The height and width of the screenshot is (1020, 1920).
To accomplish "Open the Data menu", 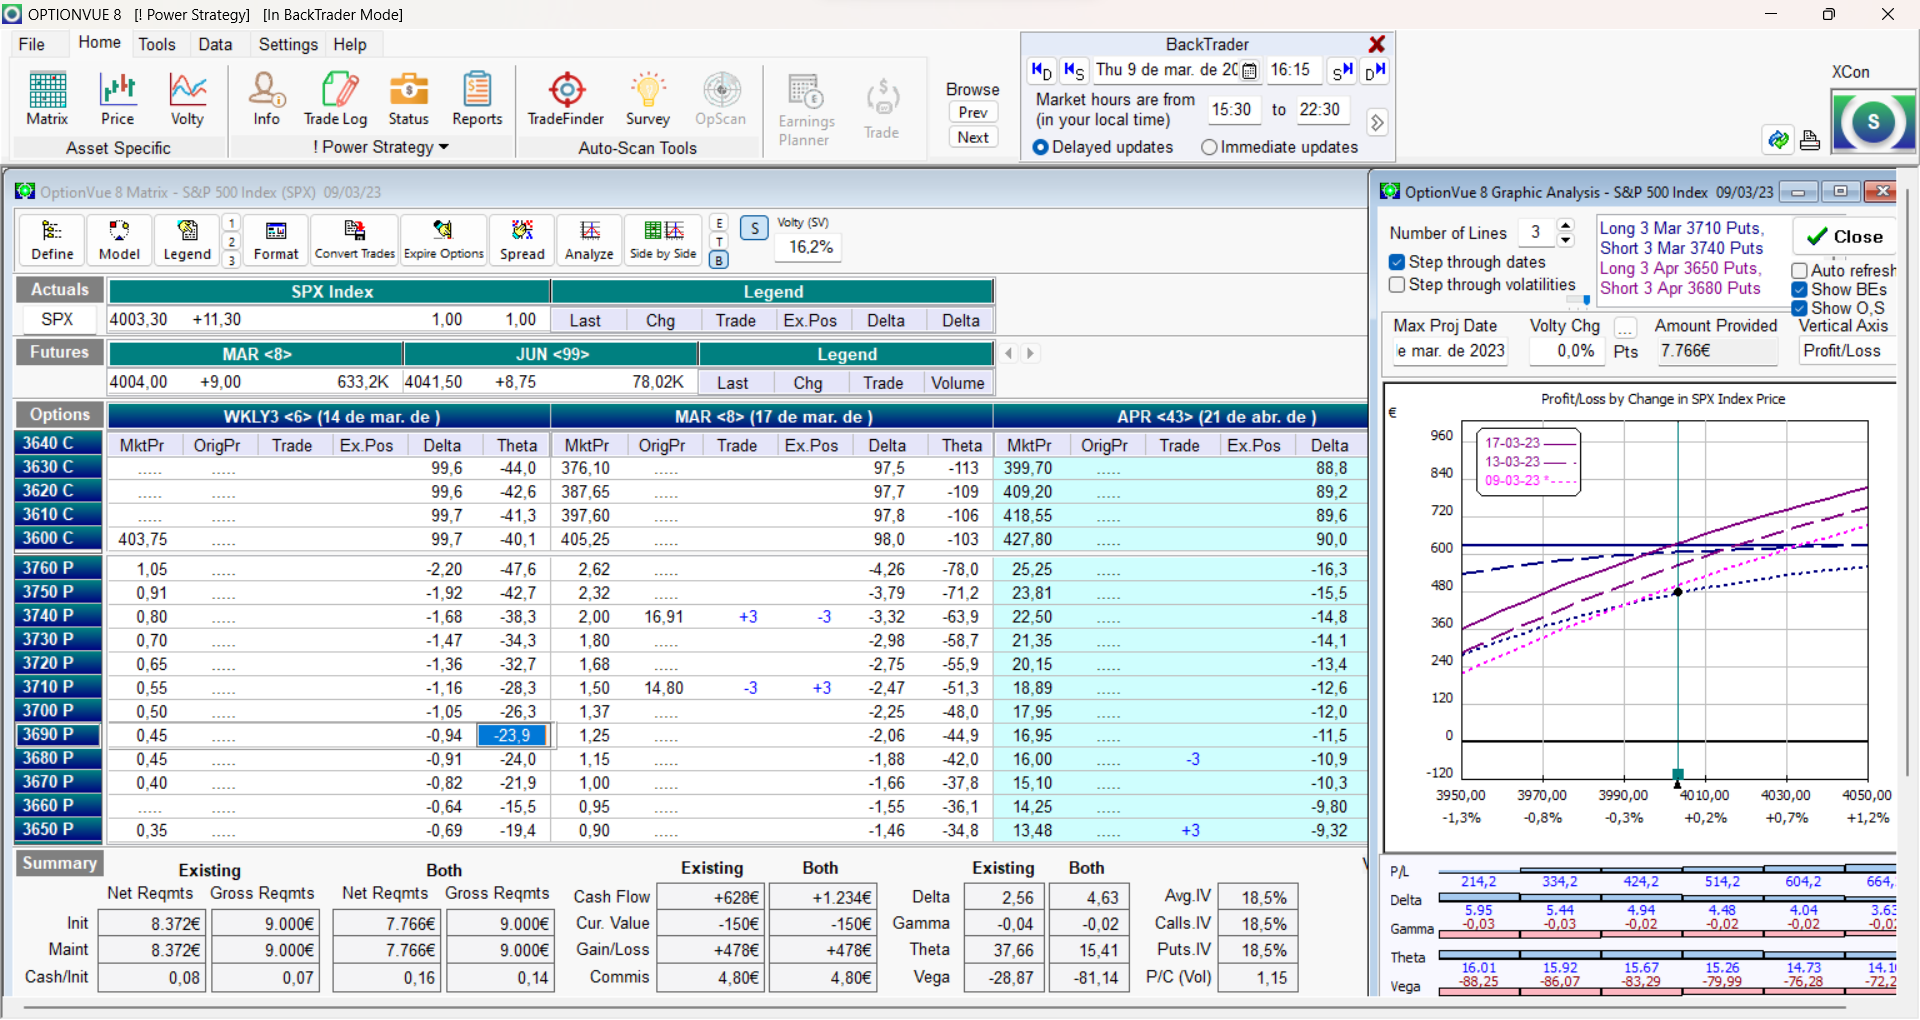I will pyautogui.click(x=215, y=44).
